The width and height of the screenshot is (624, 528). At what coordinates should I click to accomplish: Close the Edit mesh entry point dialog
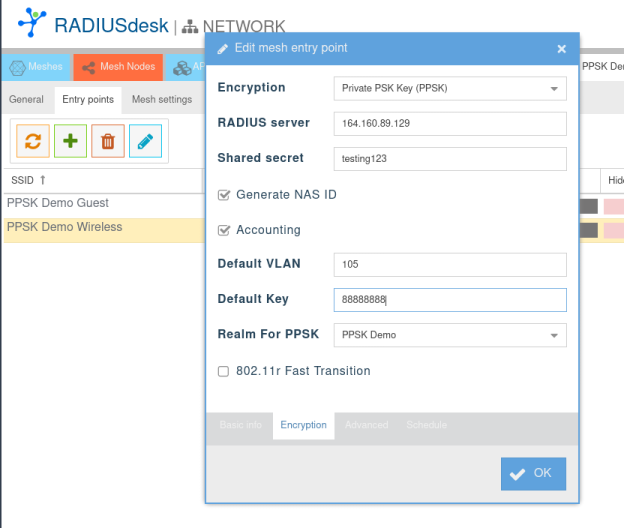[562, 48]
